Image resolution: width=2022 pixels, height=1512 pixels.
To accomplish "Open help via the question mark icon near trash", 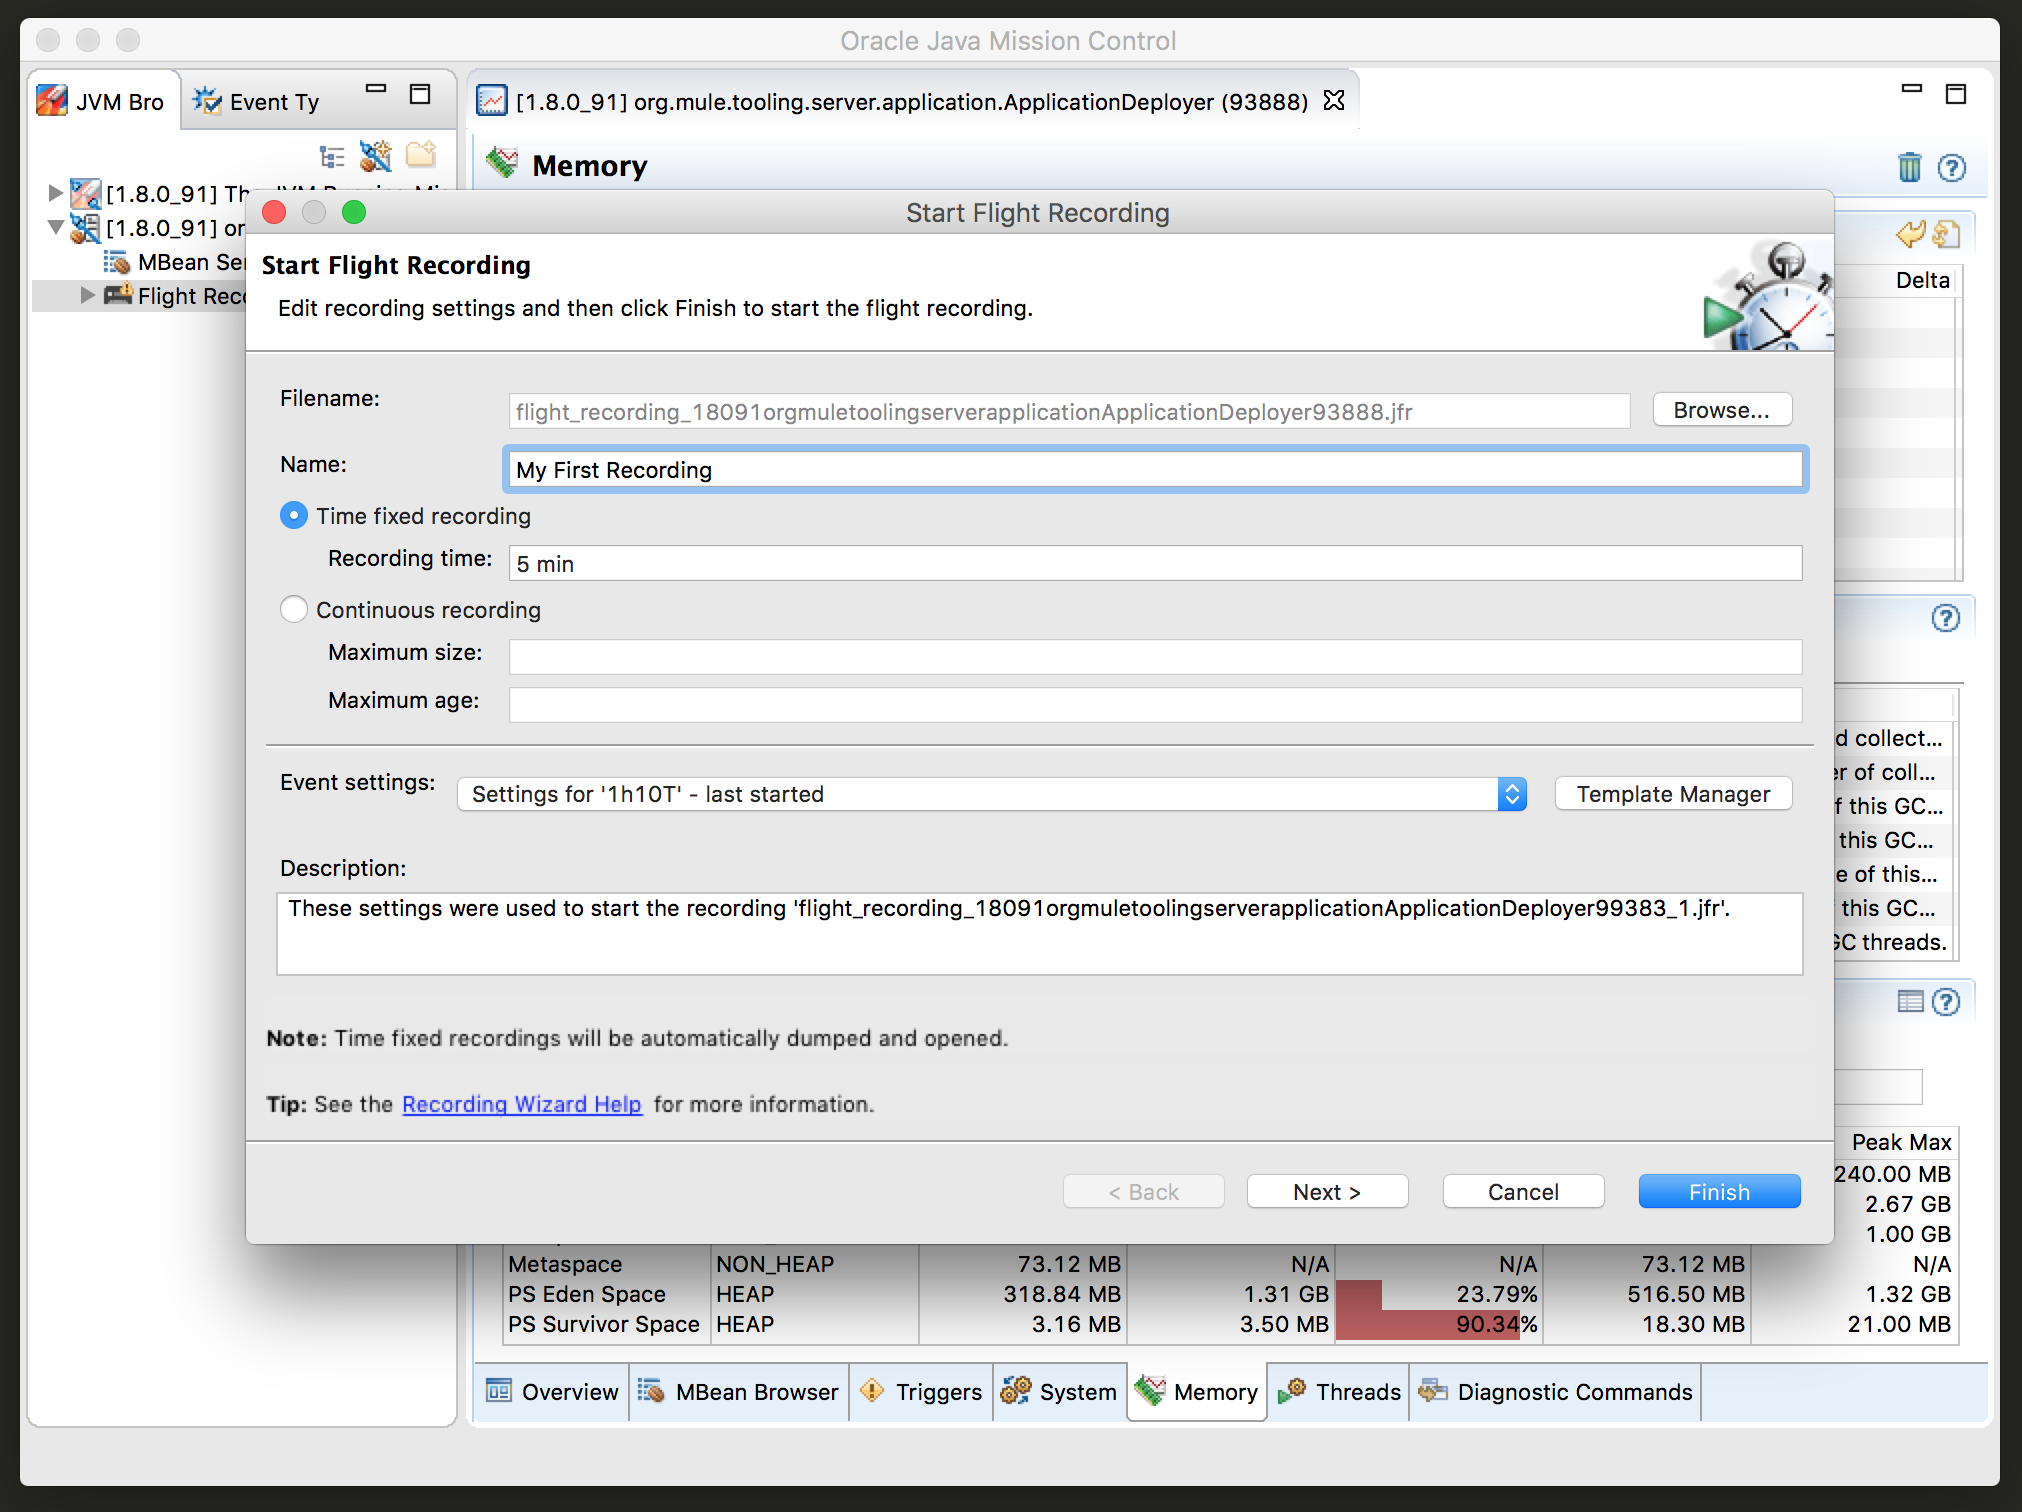I will [1951, 168].
